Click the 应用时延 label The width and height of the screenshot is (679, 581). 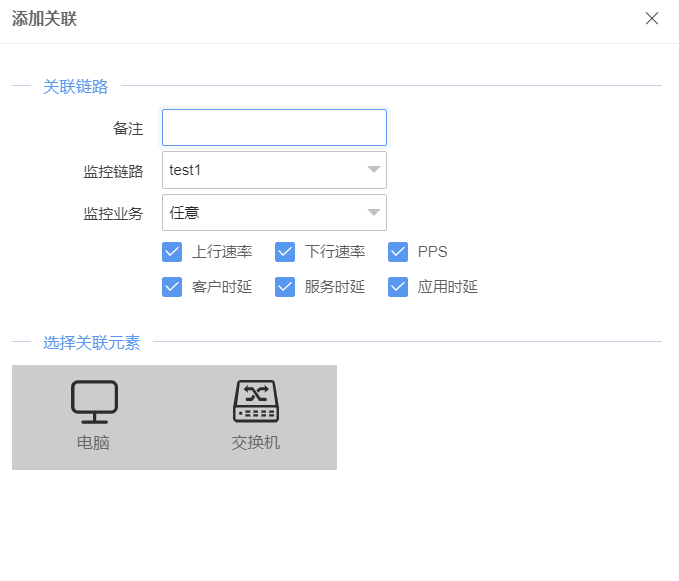(x=448, y=287)
